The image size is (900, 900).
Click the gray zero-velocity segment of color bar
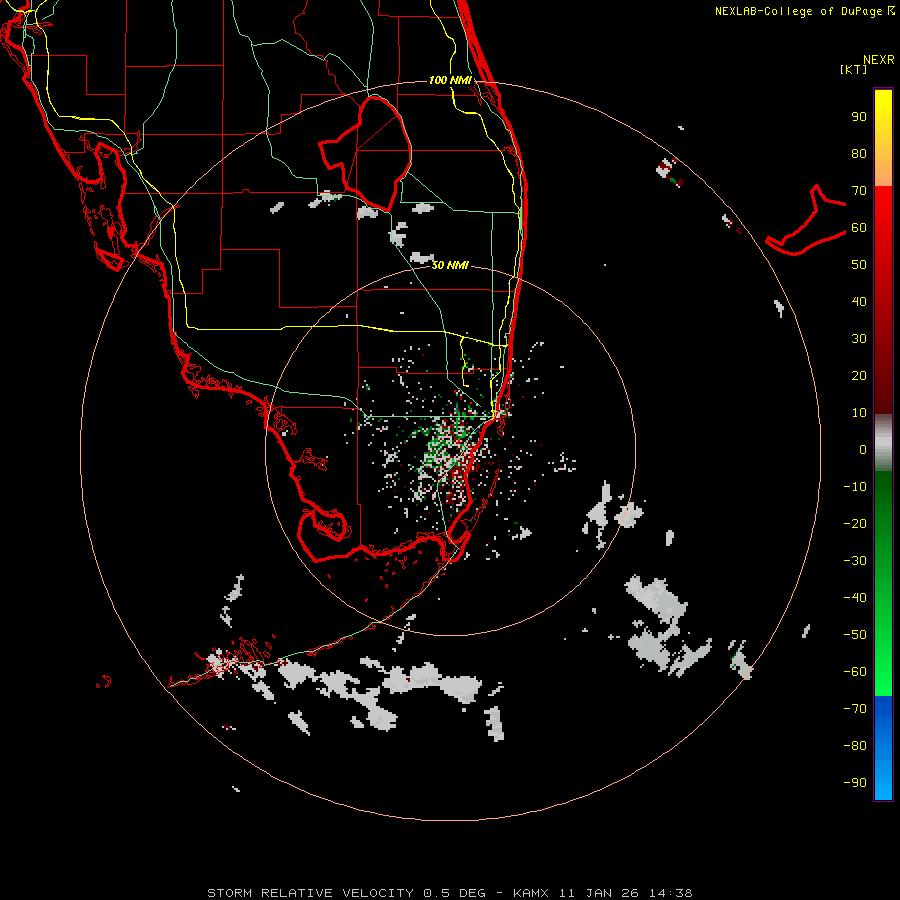point(883,443)
